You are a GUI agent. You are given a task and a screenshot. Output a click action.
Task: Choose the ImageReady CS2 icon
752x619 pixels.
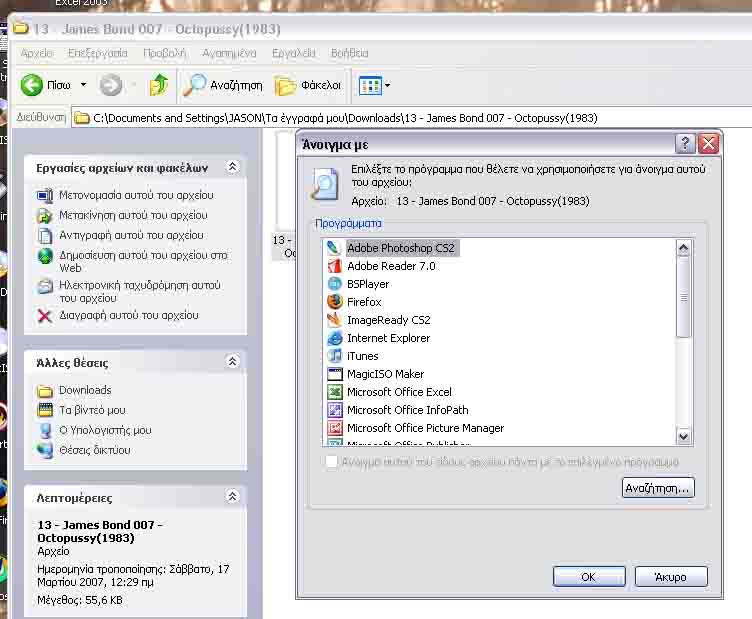coord(334,320)
